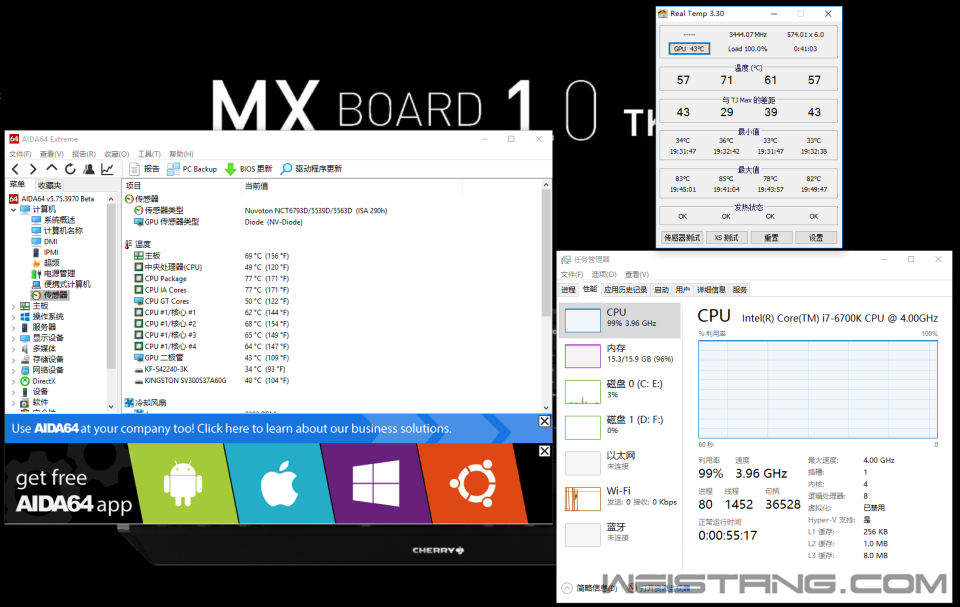Open 查看(V) menu in AIDA64

(x=51, y=154)
